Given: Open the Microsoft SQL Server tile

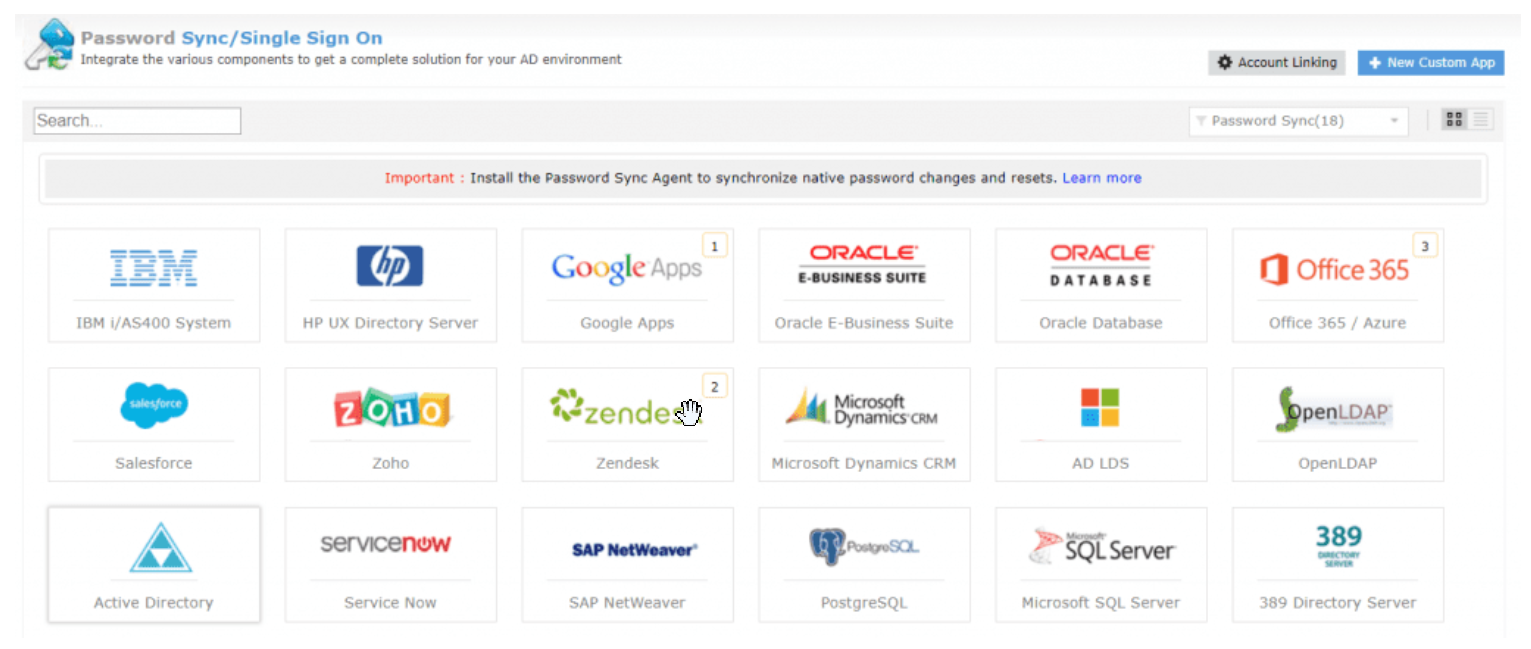Looking at the screenshot, I should (x=1100, y=564).
